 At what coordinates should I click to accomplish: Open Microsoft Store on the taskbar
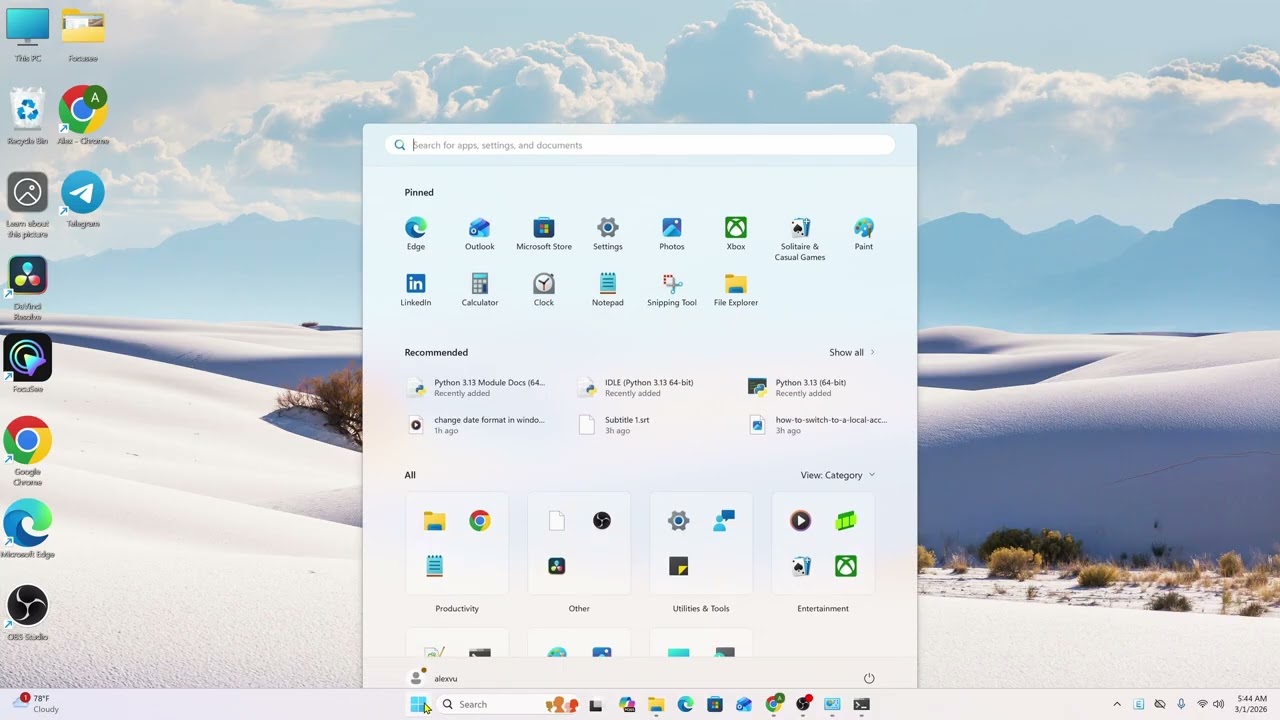(715, 704)
